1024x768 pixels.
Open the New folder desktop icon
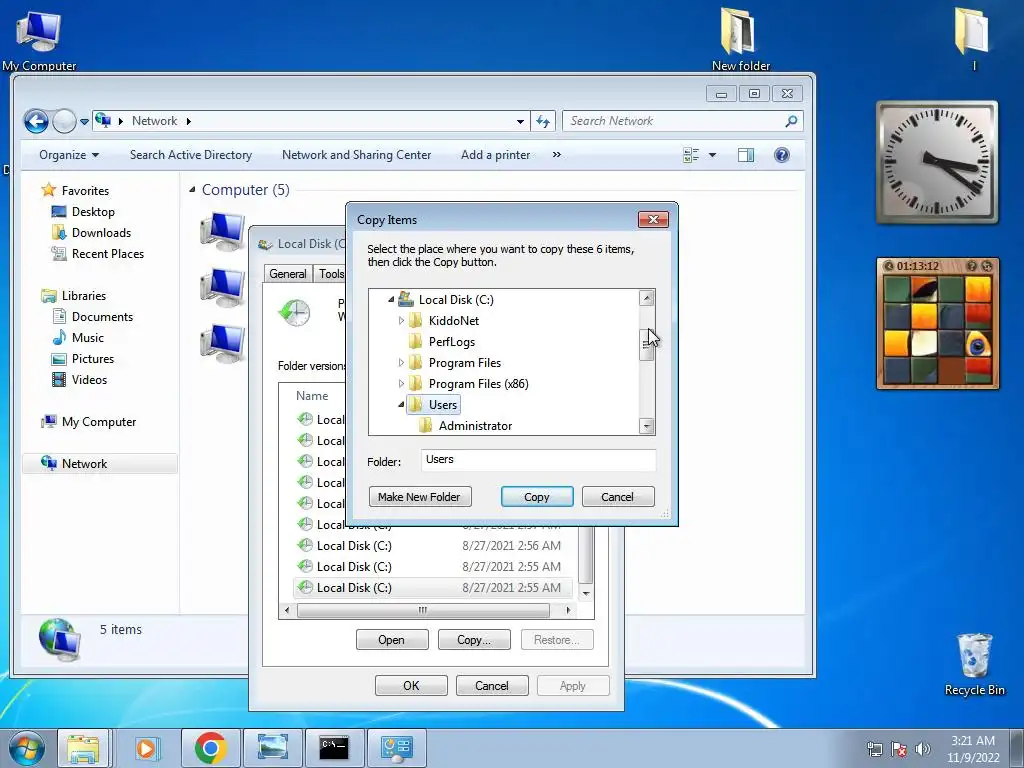pos(740,39)
